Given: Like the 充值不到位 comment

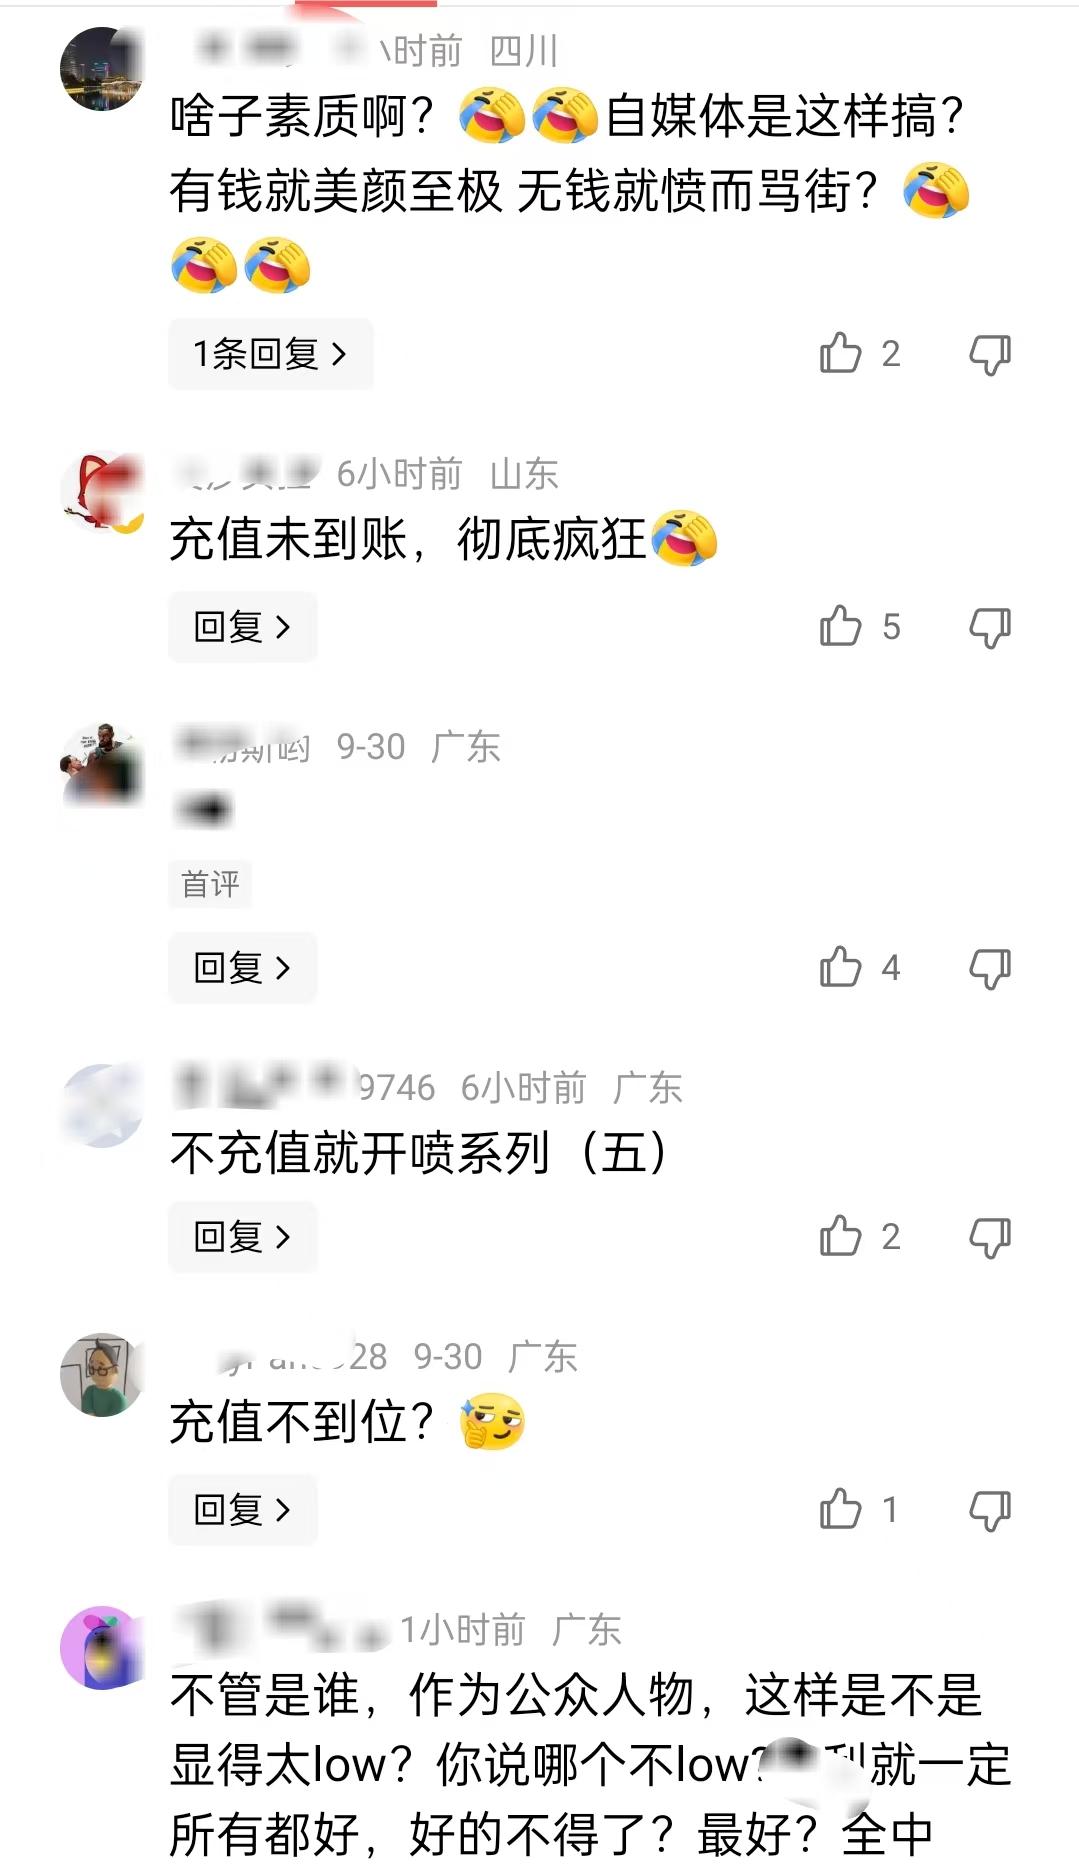Looking at the screenshot, I should (x=840, y=1509).
